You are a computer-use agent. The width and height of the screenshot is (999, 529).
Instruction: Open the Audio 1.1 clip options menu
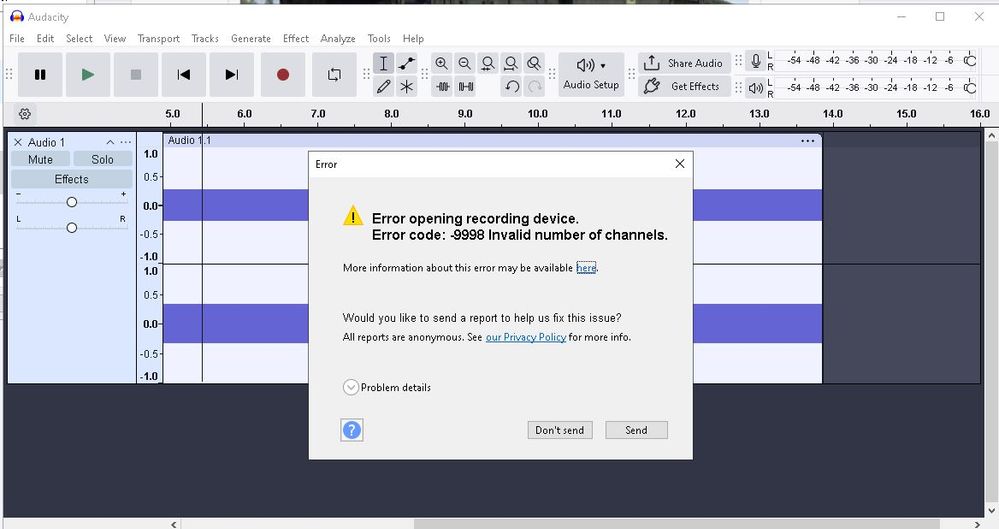(x=807, y=141)
